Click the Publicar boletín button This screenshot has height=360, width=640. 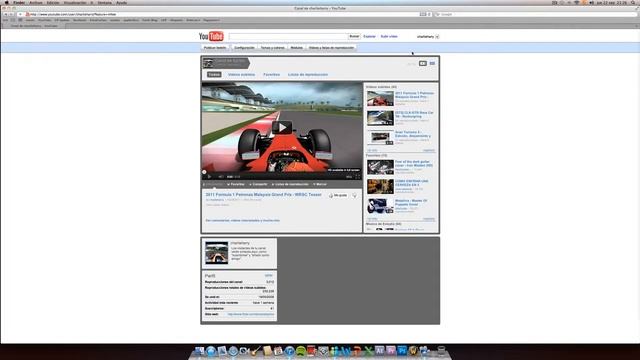pyautogui.click(x=215, y=48)
